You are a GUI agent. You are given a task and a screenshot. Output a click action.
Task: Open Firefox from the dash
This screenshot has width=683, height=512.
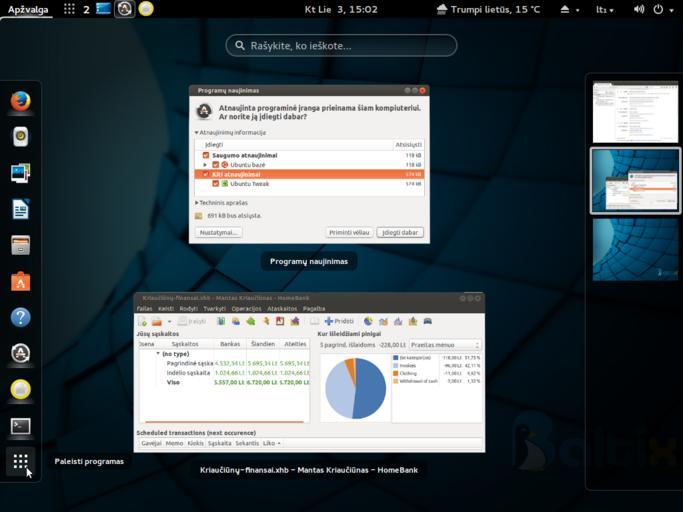point(20,101)
